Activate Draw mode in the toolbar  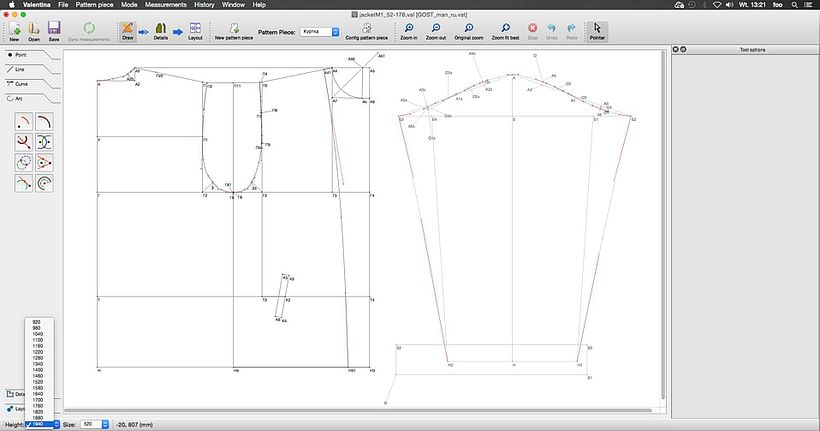point(128,31)
